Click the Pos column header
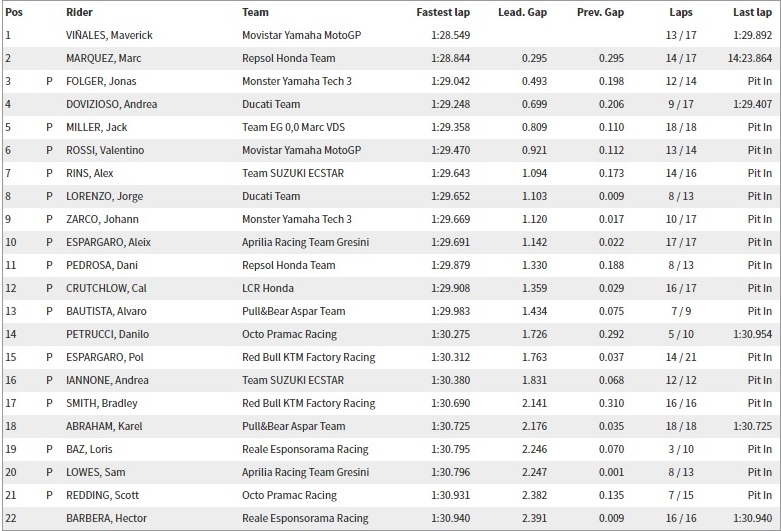The height and width of the screenshot is (531, 781). 14,12
